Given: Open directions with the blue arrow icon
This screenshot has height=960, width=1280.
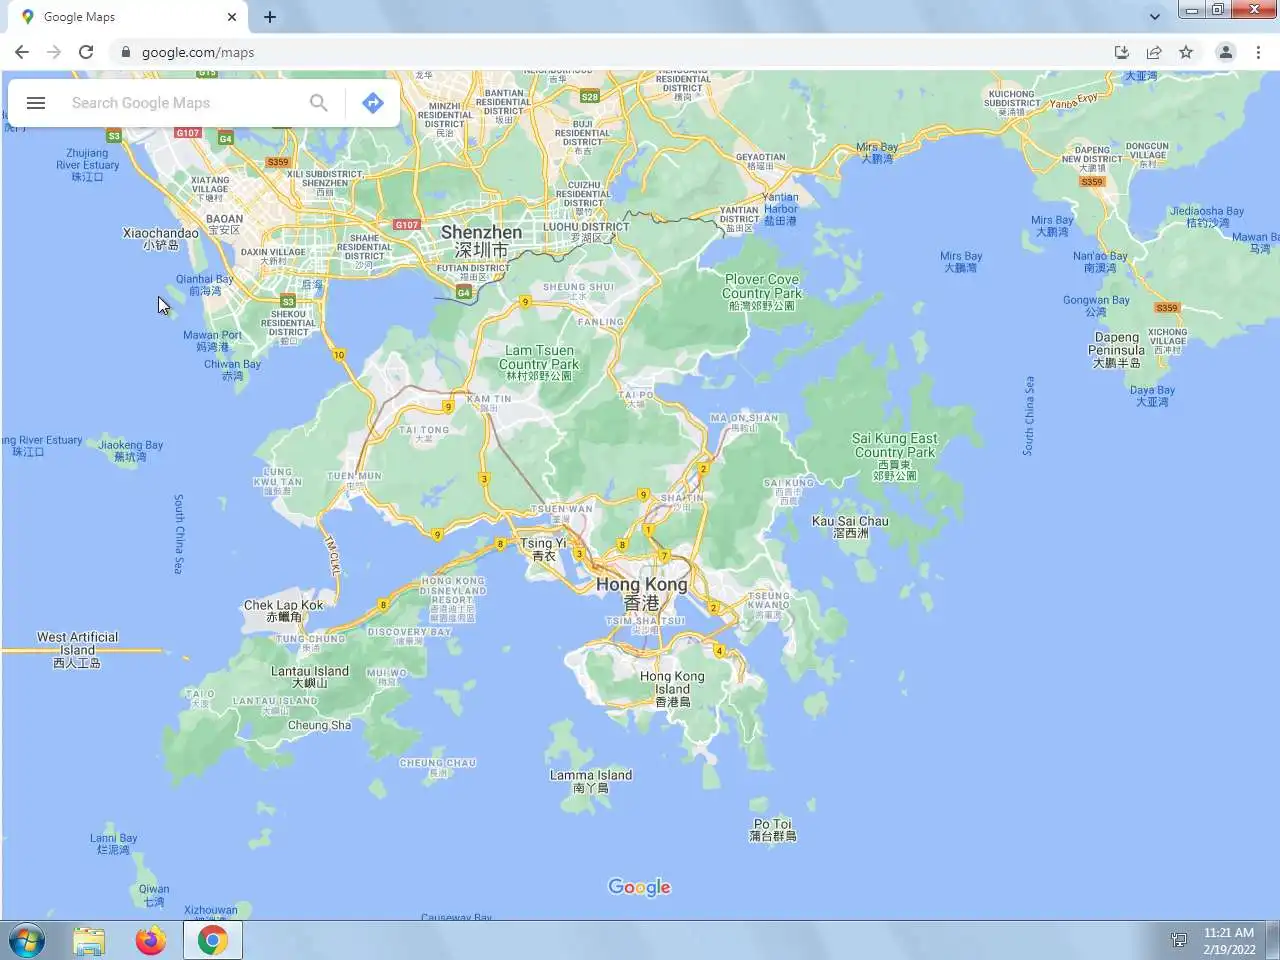Looking at the screenshot, I should tap(373, 103).
